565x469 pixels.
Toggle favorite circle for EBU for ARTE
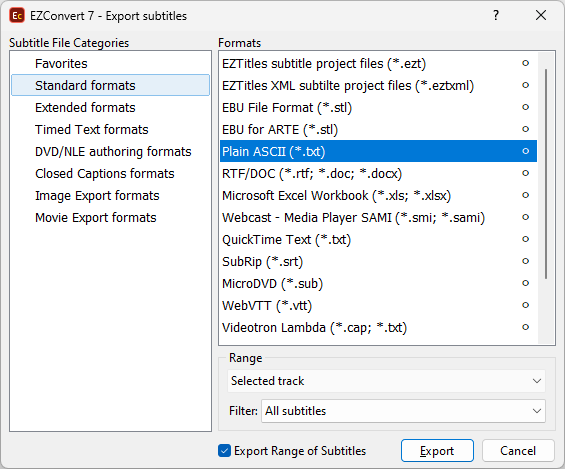[525, 129]
